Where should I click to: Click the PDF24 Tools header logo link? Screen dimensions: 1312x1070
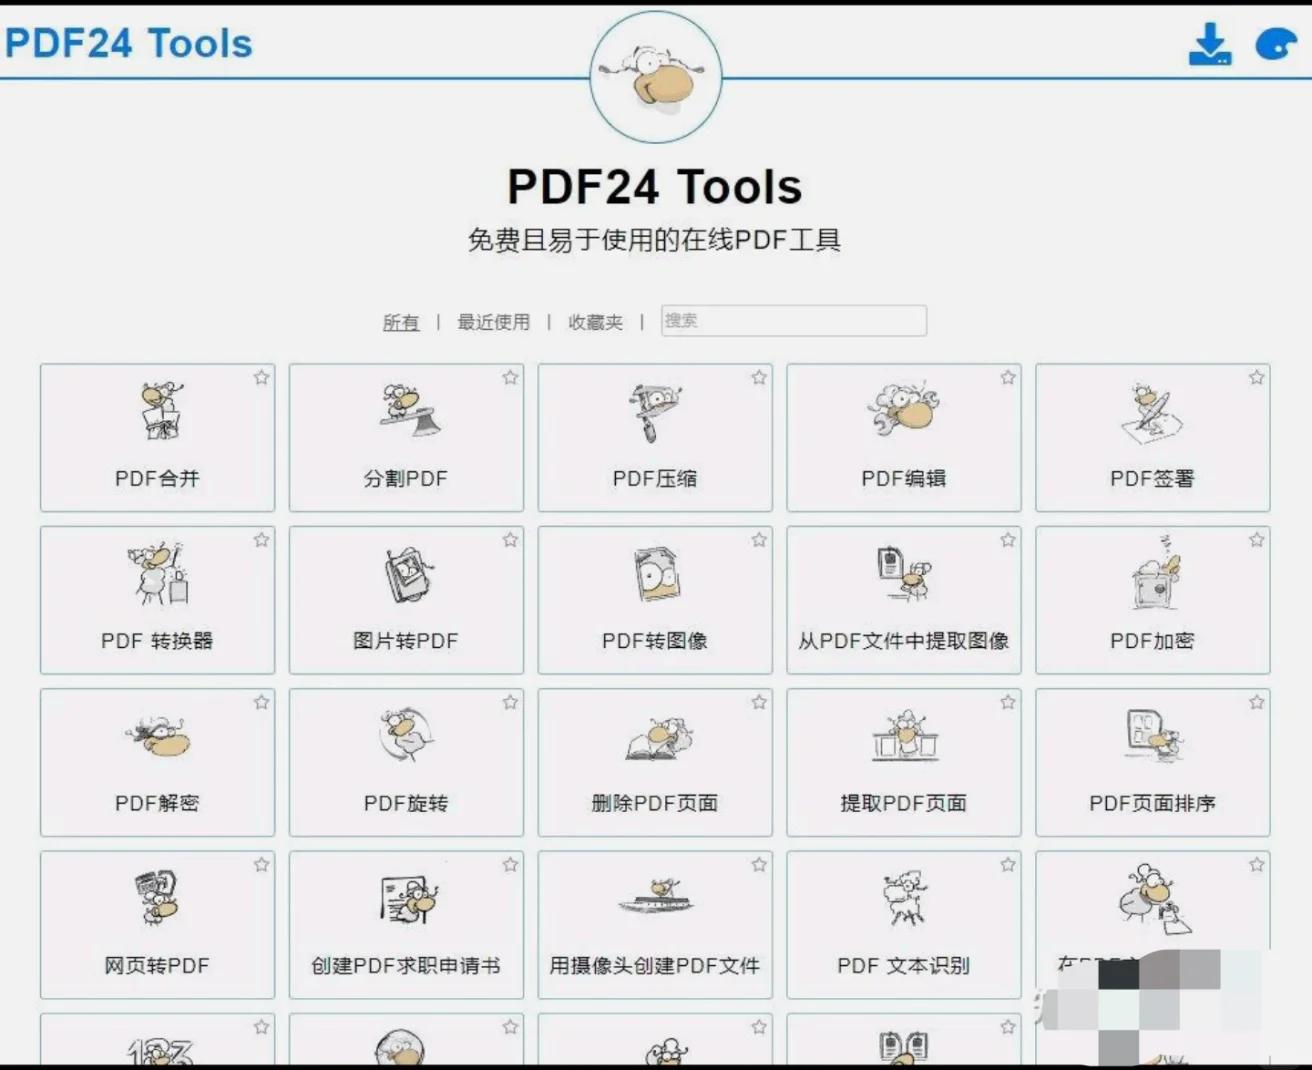129,44
